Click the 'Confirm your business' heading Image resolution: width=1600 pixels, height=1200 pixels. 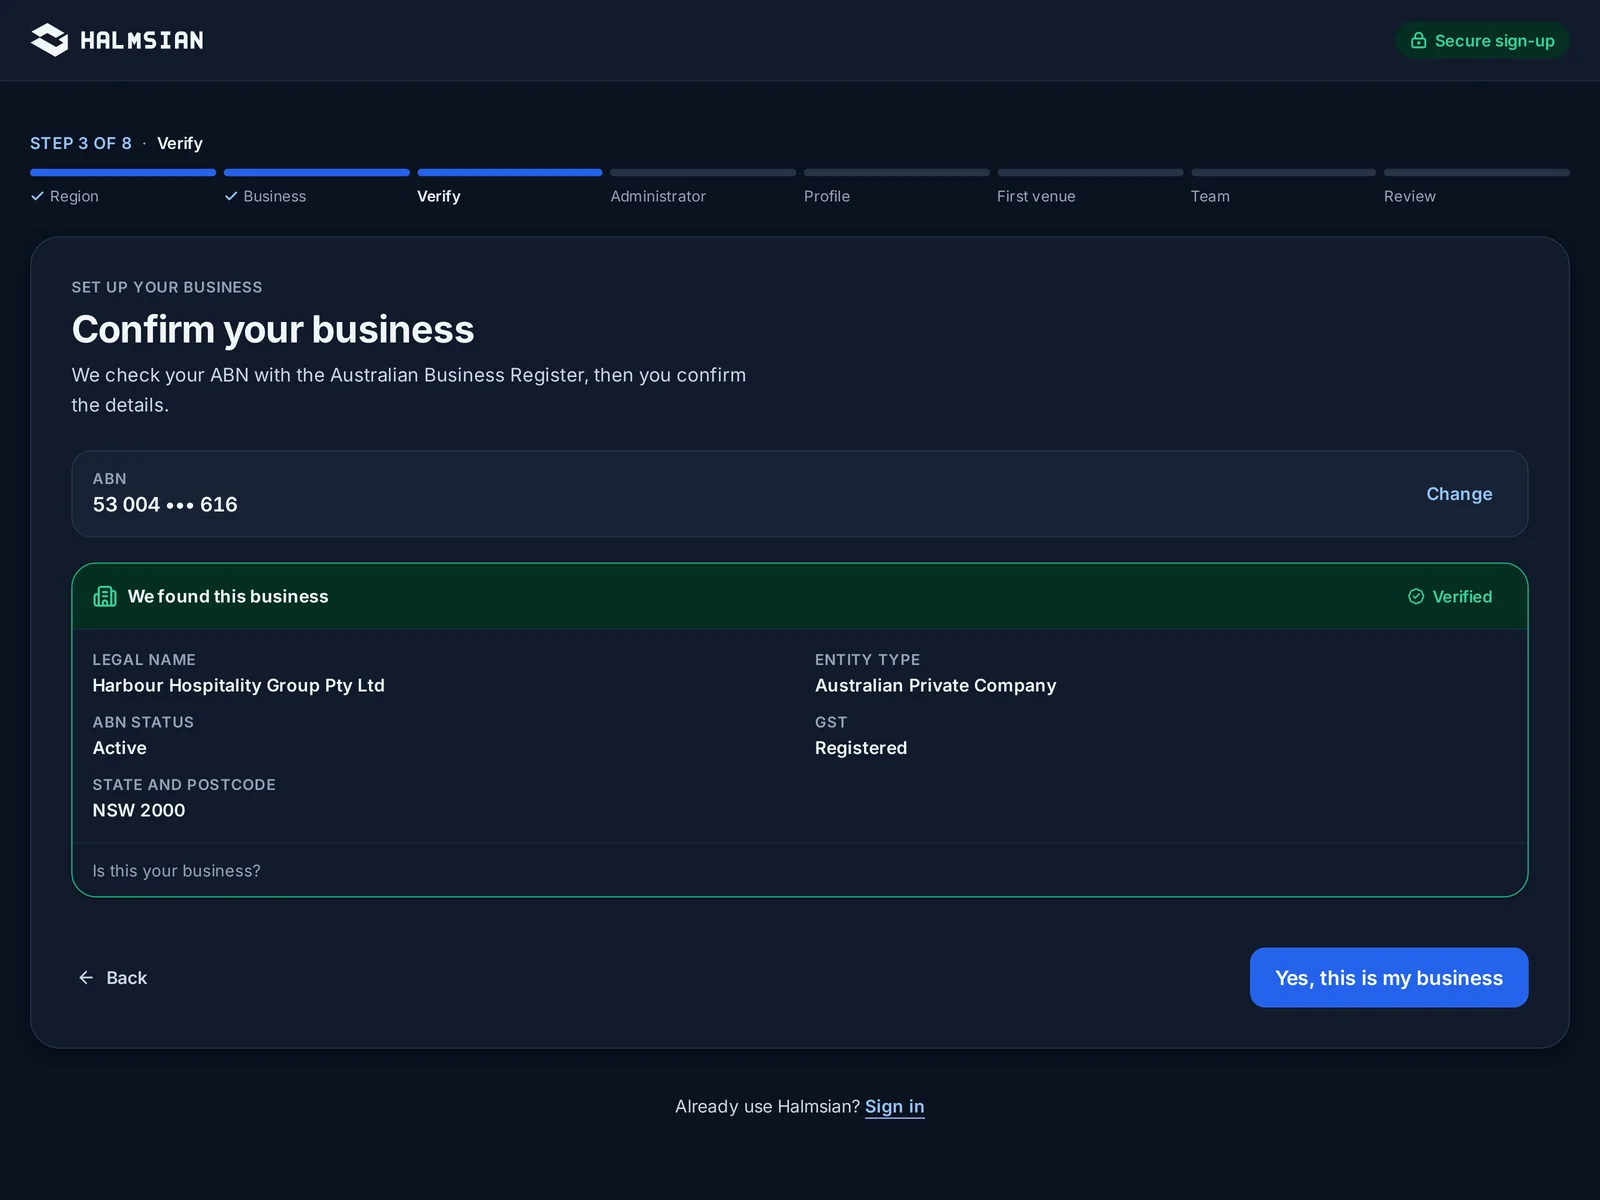[273, 329]
